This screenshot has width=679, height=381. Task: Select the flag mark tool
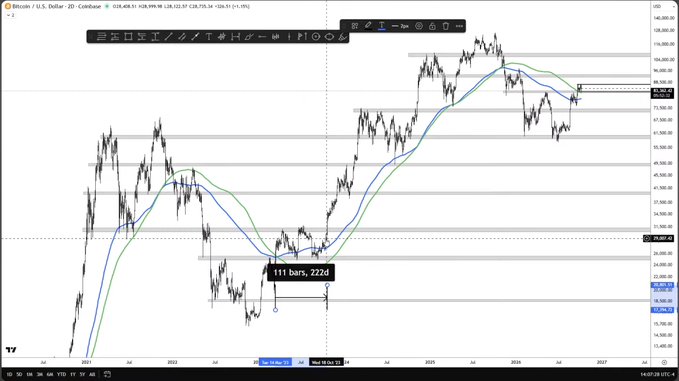coord(302,37)
